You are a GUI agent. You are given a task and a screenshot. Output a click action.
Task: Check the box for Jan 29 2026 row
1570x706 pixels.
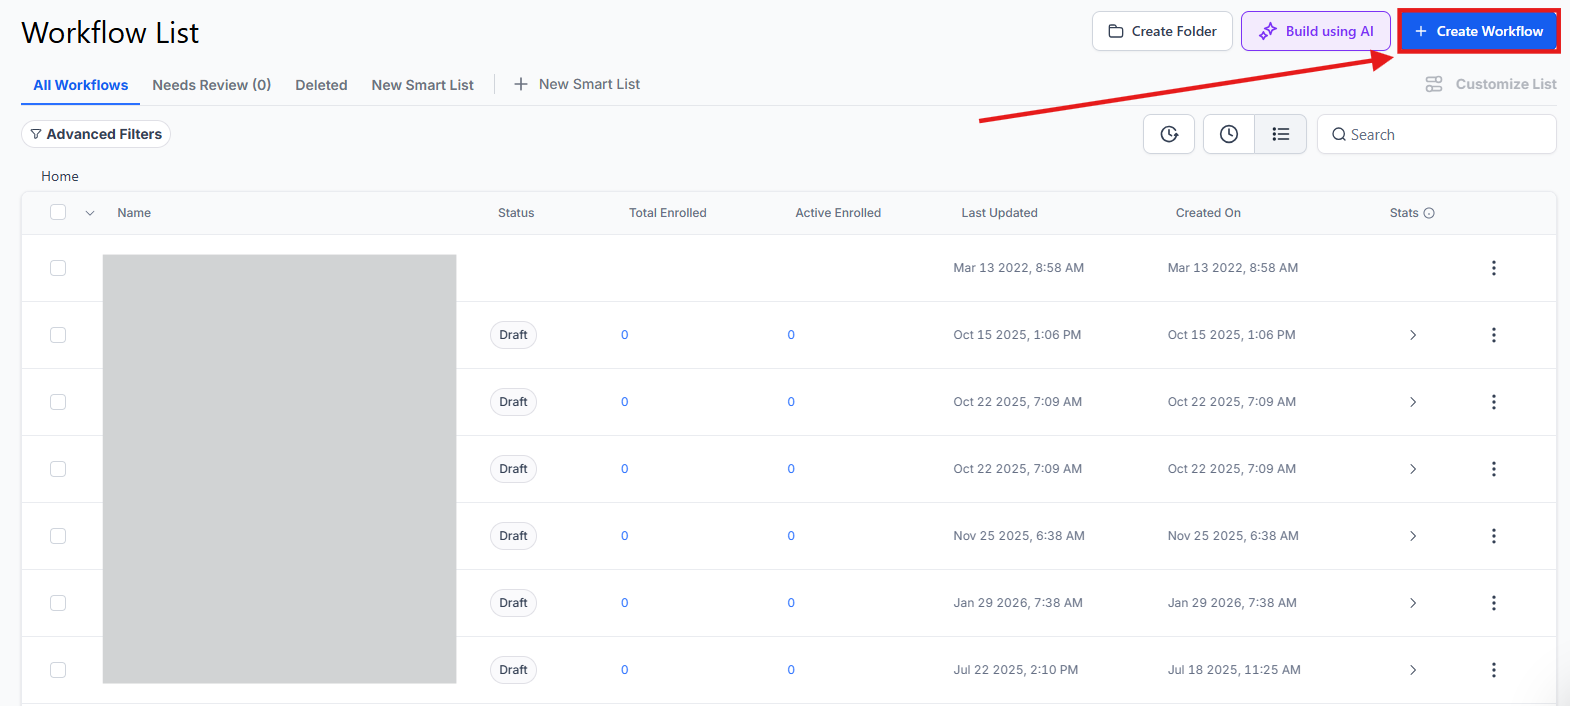(58, 603)
